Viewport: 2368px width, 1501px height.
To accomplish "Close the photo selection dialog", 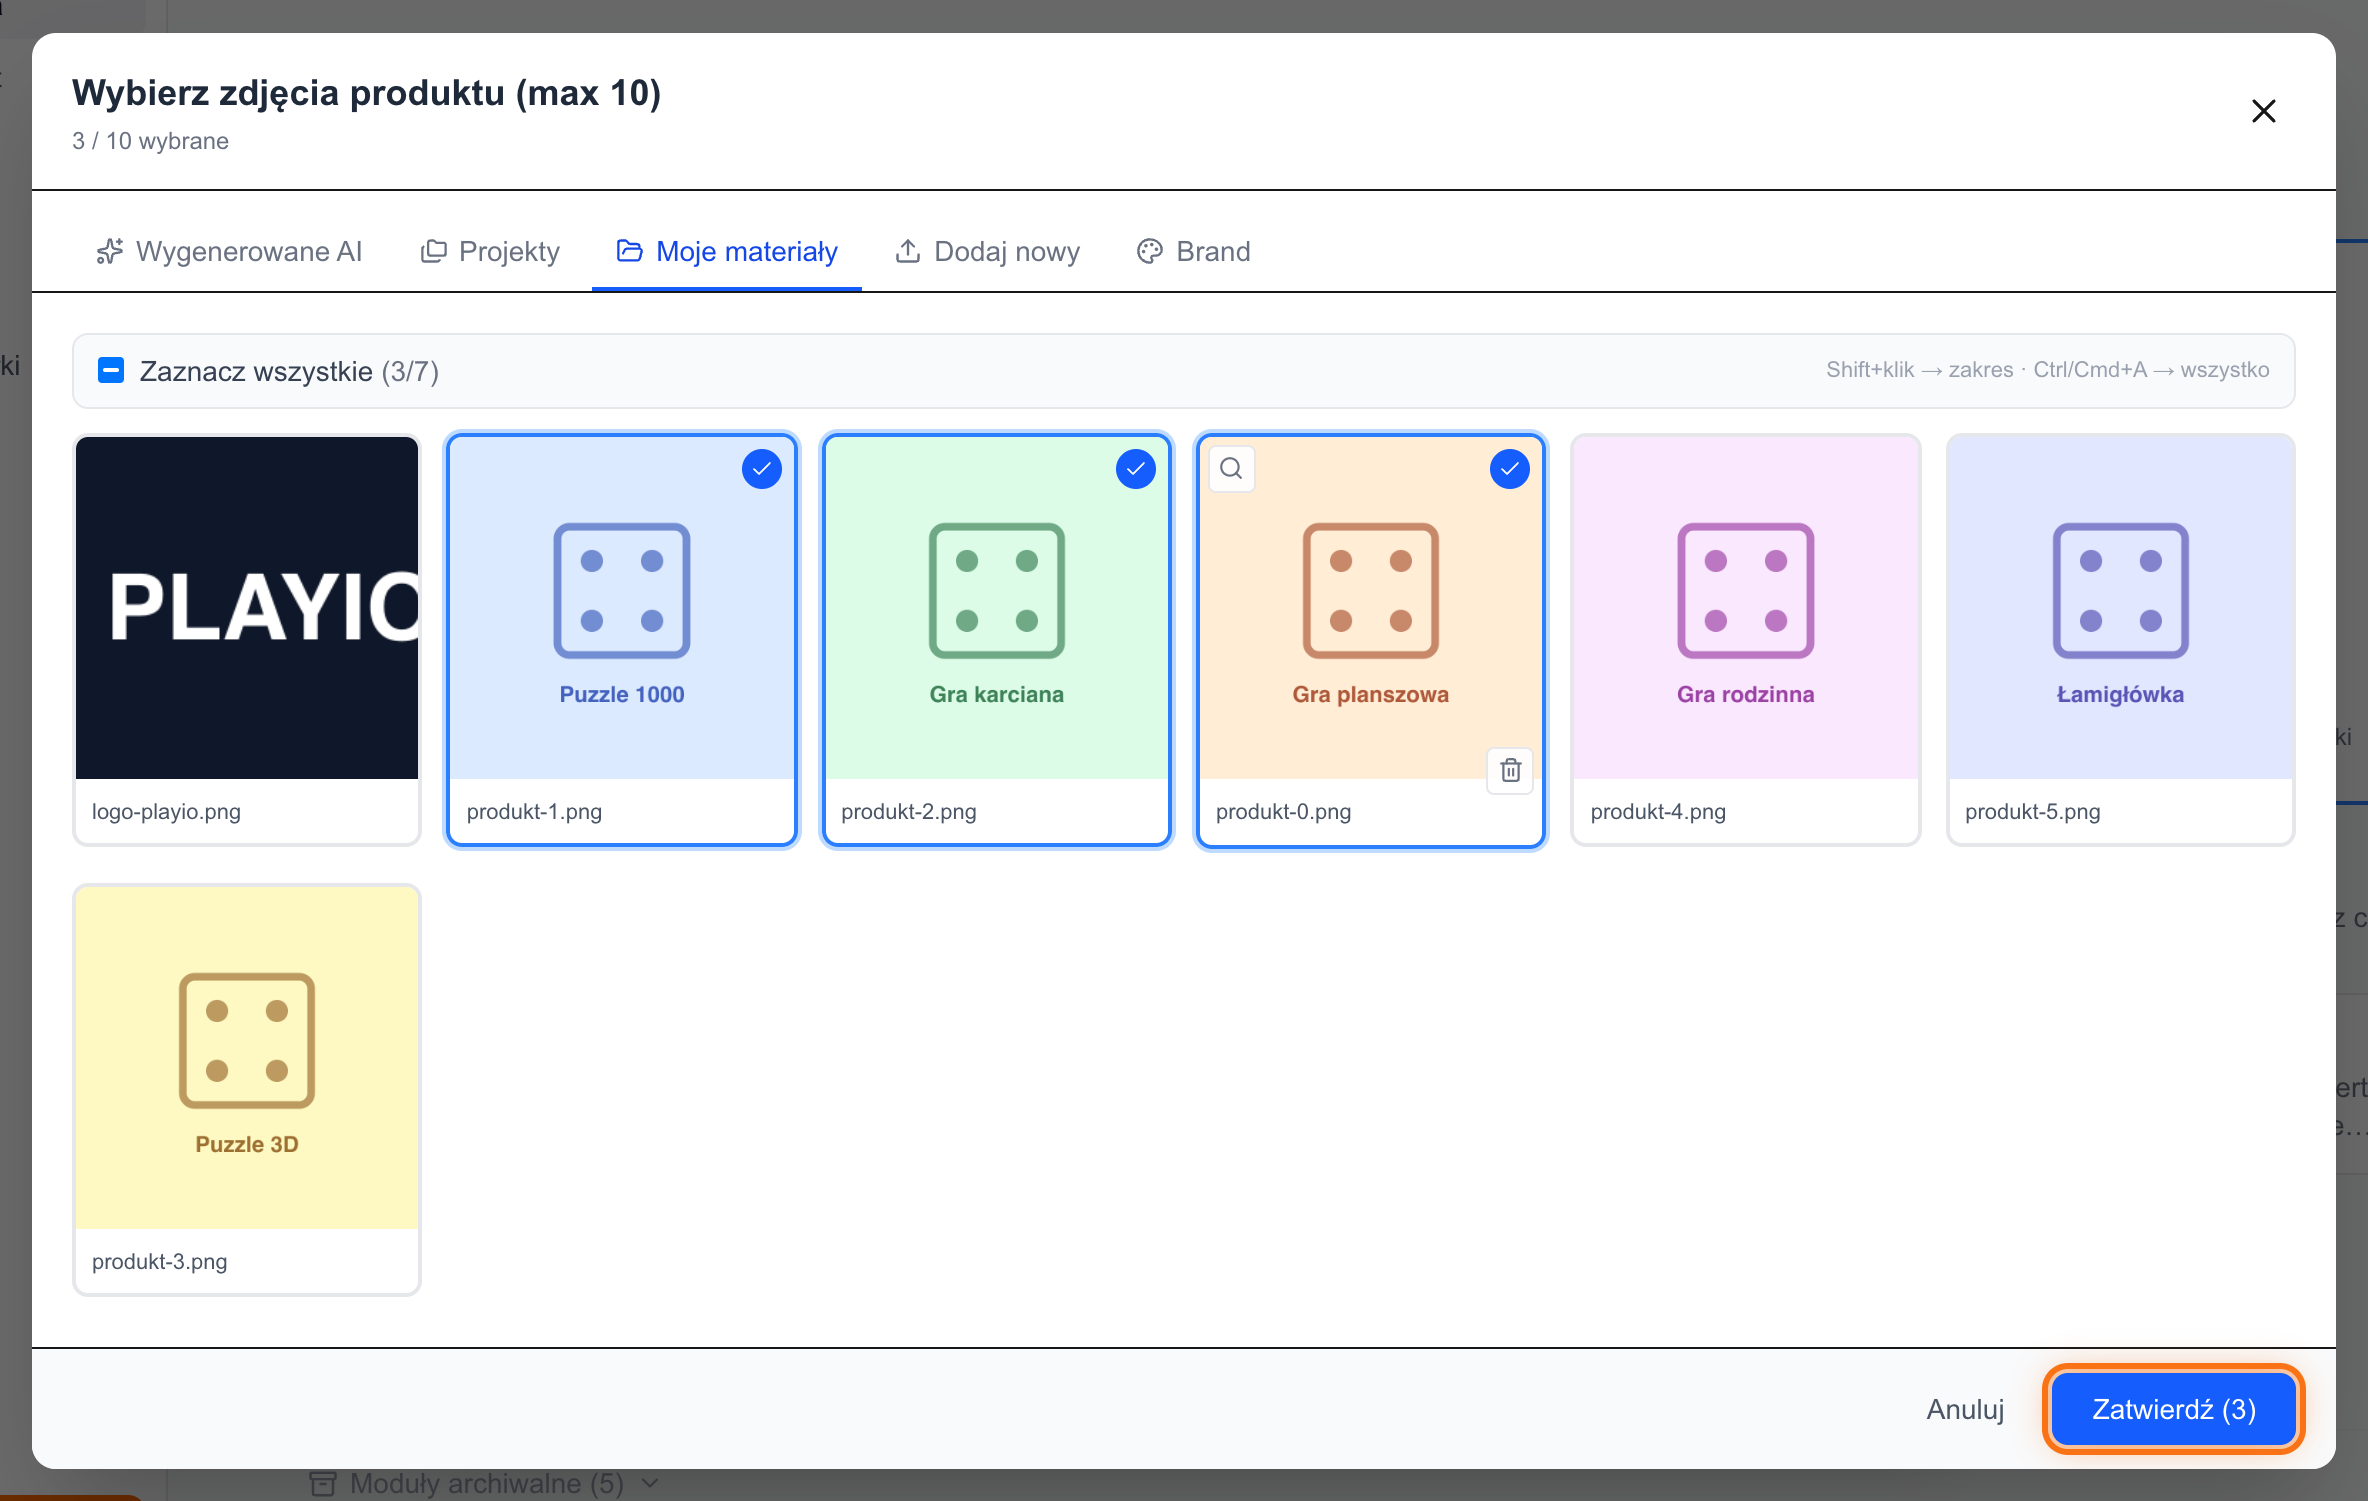I will pos(2264,111).
